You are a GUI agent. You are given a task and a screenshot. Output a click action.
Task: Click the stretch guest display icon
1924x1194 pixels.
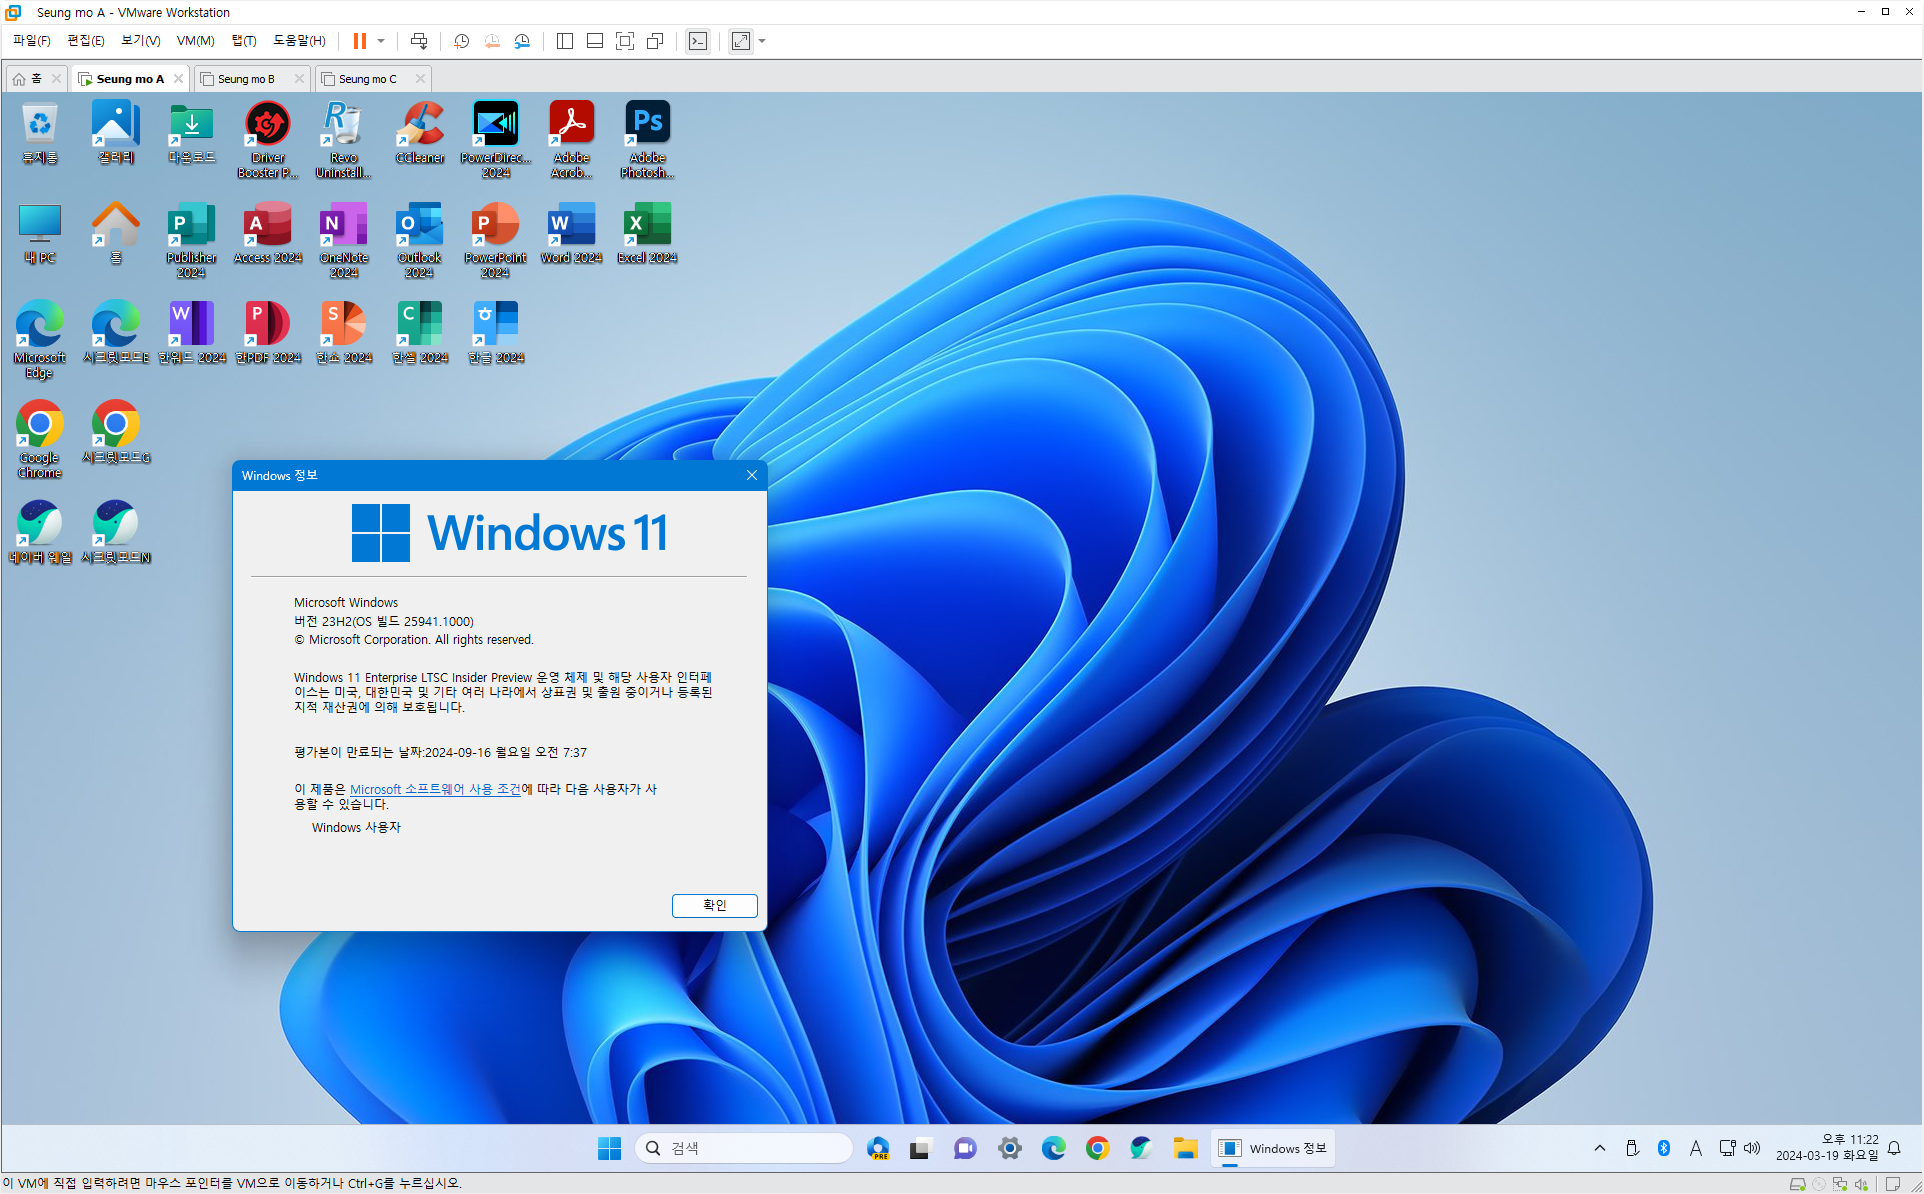pos(741,41)
